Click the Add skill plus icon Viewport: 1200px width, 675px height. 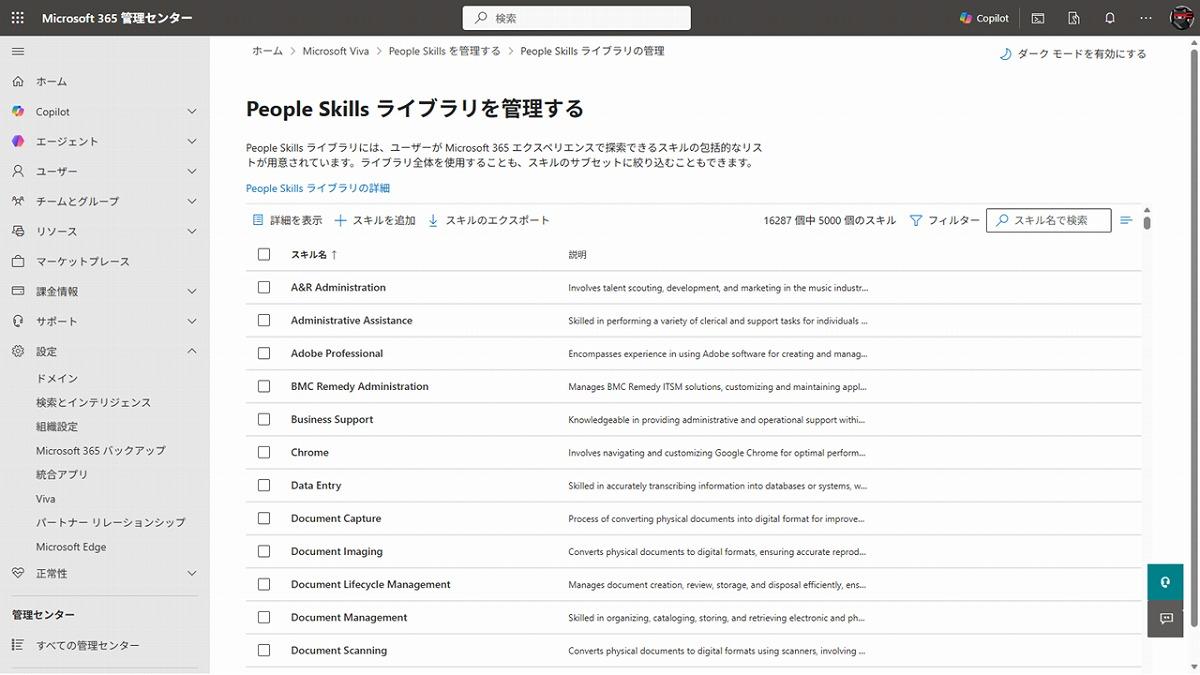(341, 220)
